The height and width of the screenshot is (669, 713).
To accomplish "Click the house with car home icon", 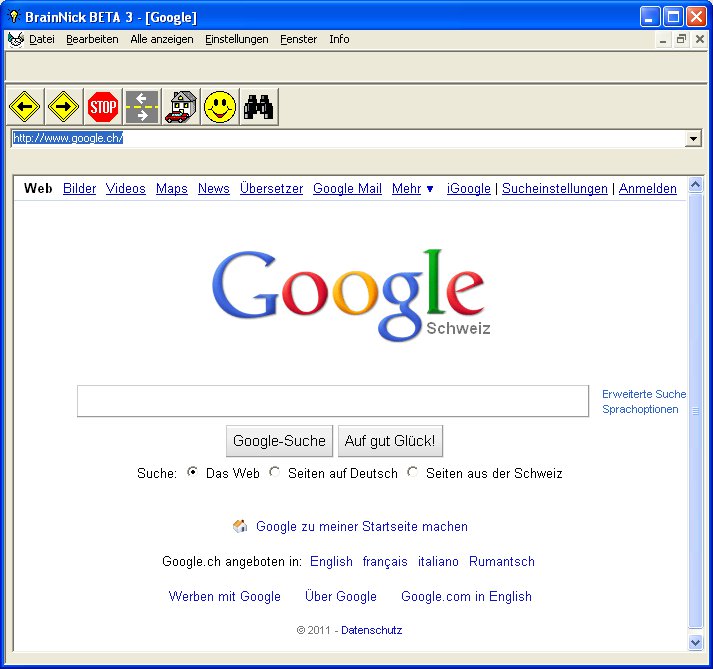I will 181,107.
